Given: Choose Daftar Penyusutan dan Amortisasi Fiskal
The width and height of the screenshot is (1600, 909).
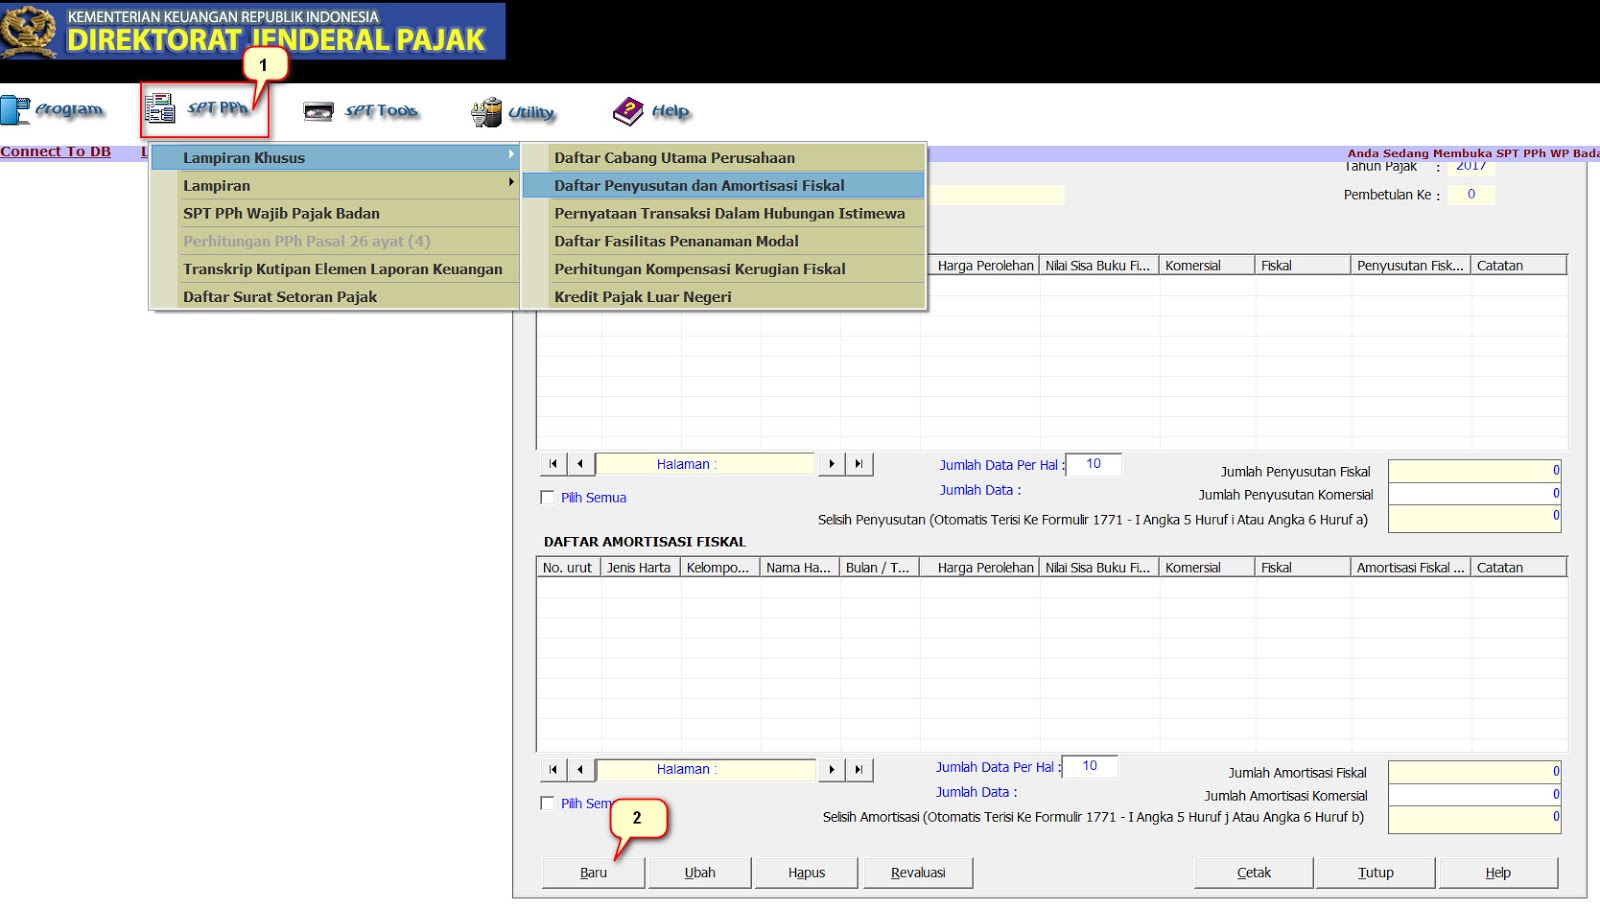Looking at the screenshot, I should click(x=724, y=186).
